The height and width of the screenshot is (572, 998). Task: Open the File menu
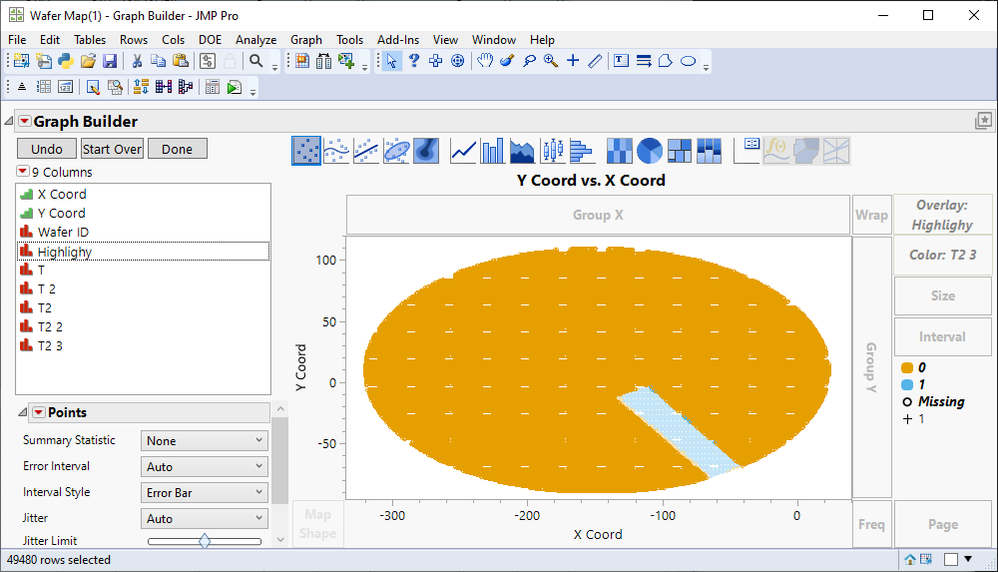pos(17,39)
